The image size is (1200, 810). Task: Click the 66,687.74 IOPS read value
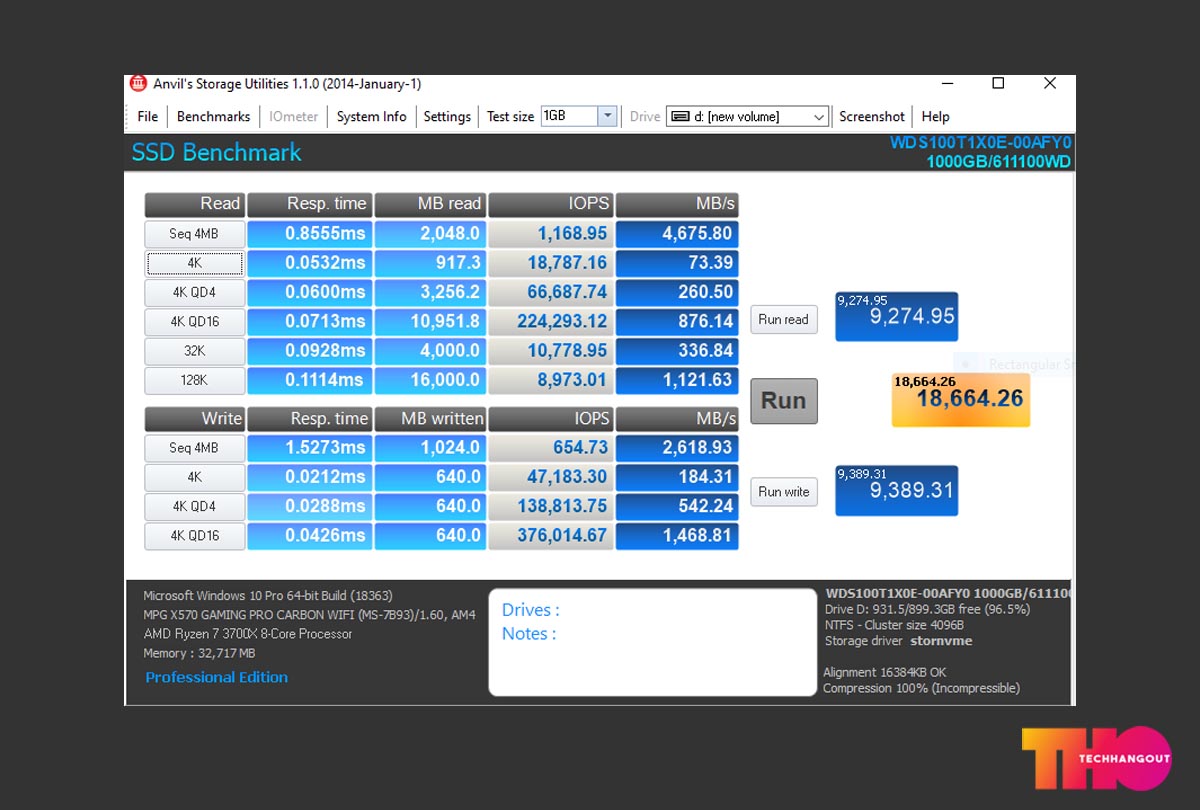tap(551, 293)
